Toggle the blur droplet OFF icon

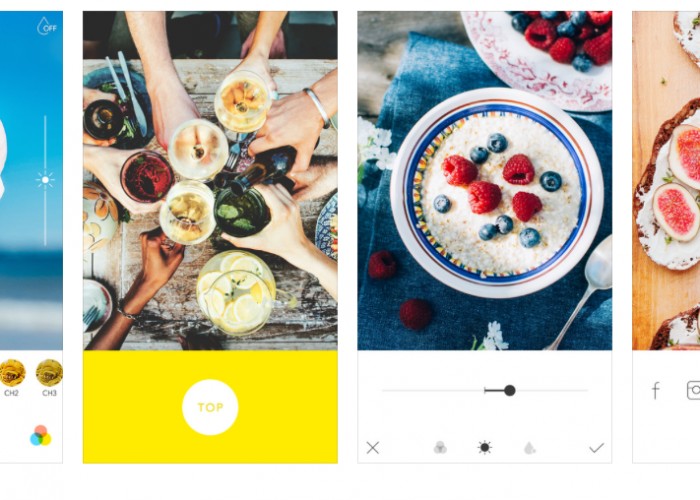pos(46,26)
